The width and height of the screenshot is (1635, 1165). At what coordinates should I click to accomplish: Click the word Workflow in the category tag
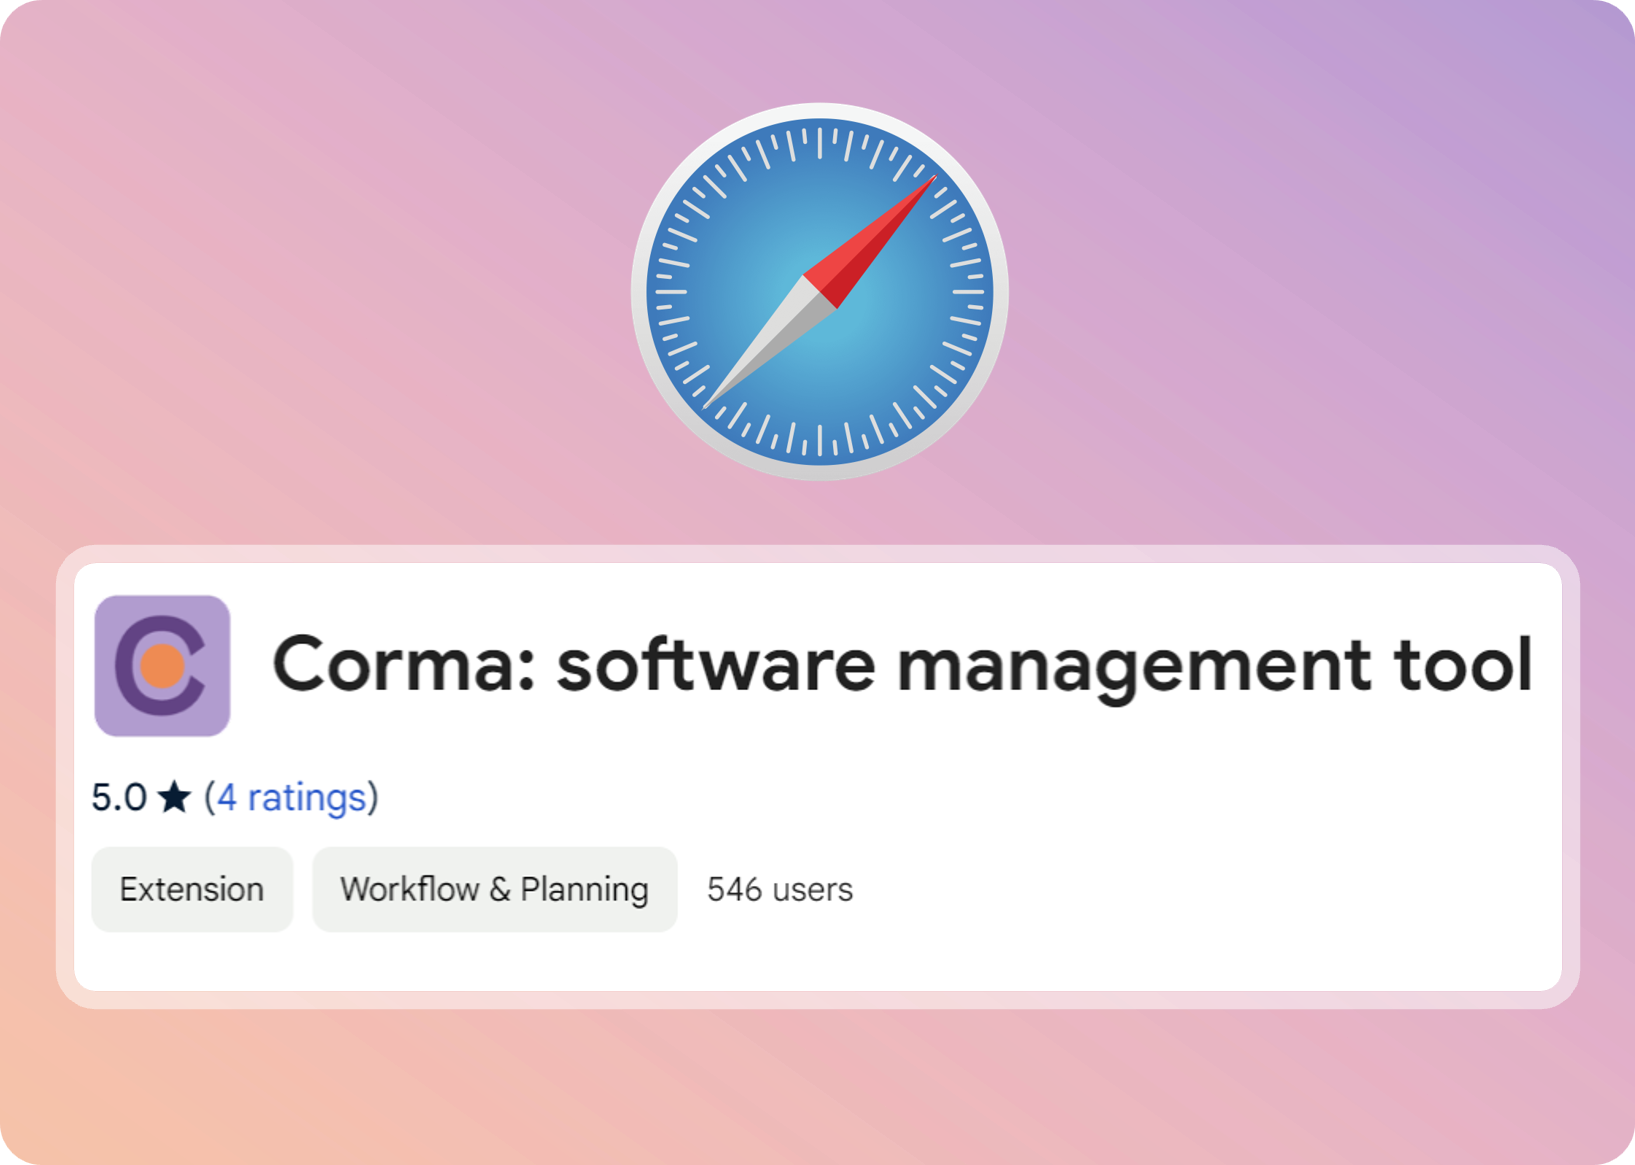coord(409,889)
